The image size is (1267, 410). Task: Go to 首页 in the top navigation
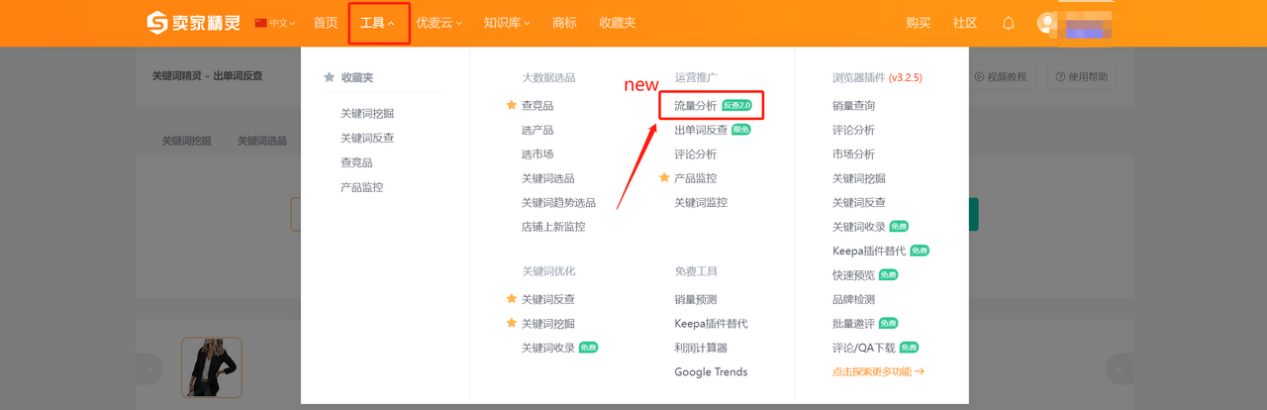pyautogui.click(x=325, y=23)
